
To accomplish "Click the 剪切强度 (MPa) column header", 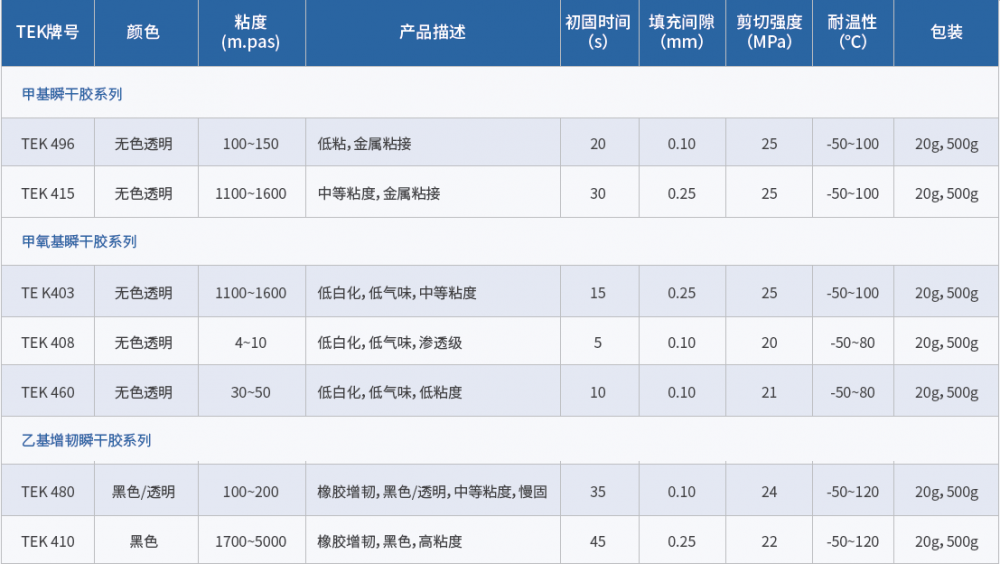I will click(768, 32).
